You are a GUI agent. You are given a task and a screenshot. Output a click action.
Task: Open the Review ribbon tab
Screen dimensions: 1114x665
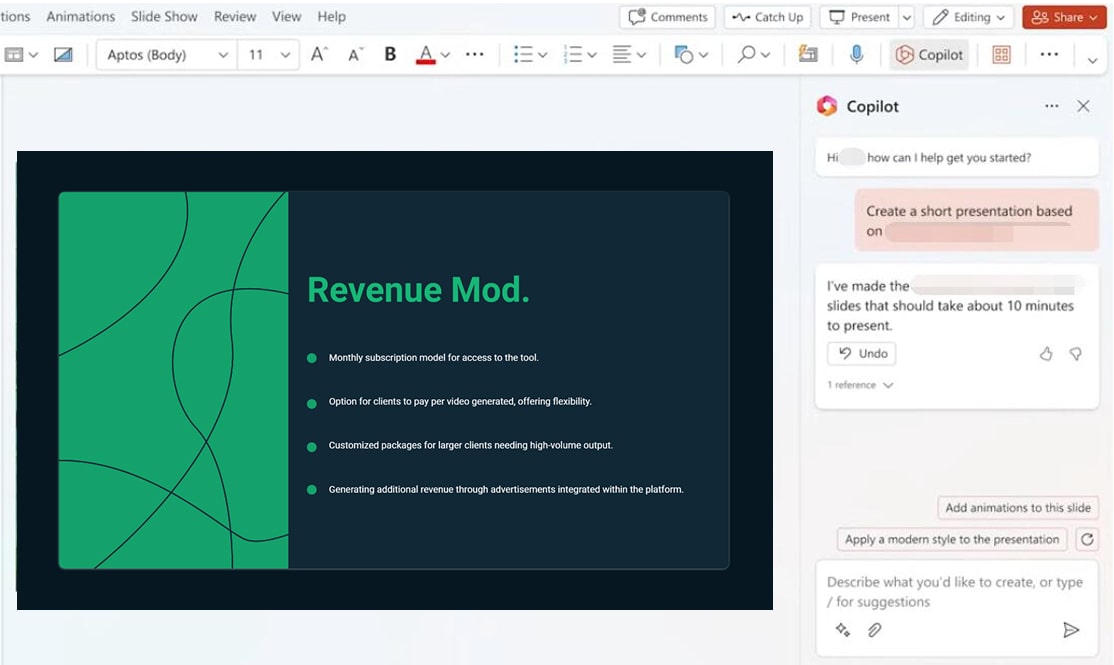tap(234, 16)
